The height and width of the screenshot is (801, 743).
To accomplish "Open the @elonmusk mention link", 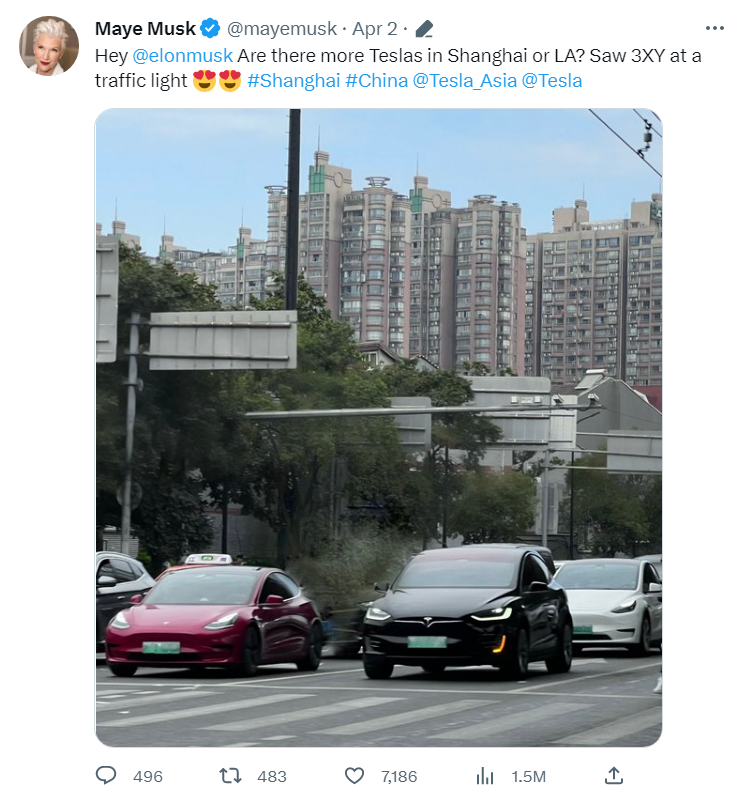I will coord(182,55).
